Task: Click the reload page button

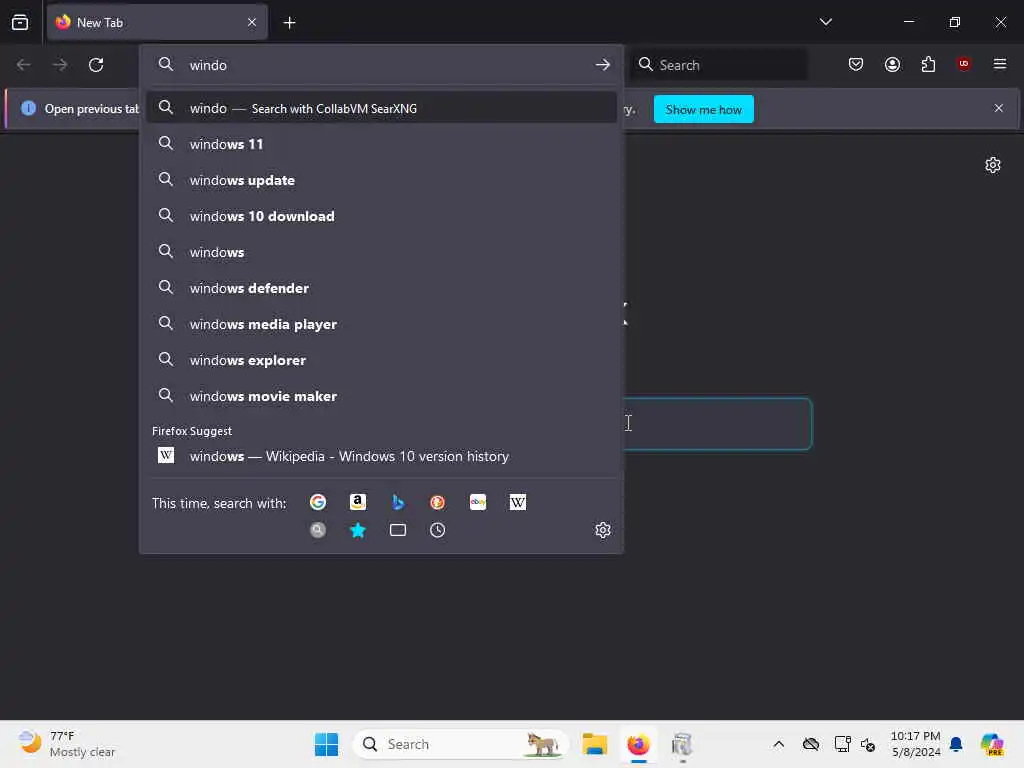Action: 96,65
